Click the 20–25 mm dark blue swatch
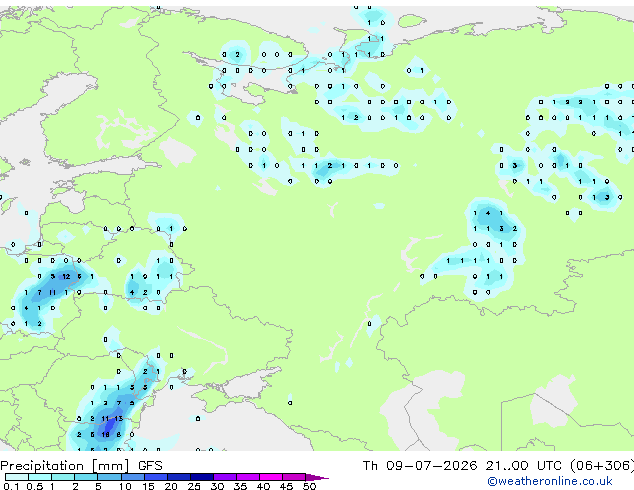The image size is (634, 490). (x=178, y=477)
